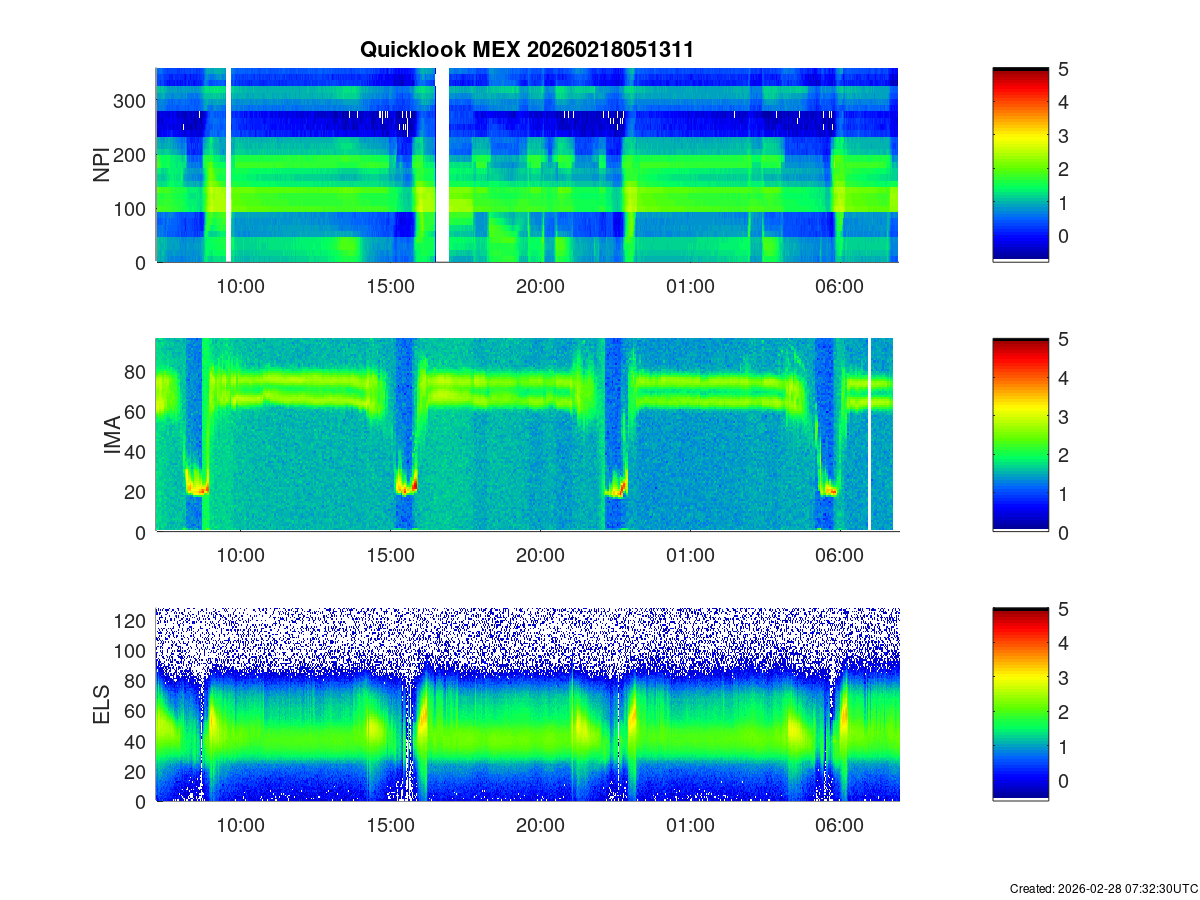Click the Quicklook MEX 20260218051311 plot title
Screen dimensions: 1200x900
(526, 49)
